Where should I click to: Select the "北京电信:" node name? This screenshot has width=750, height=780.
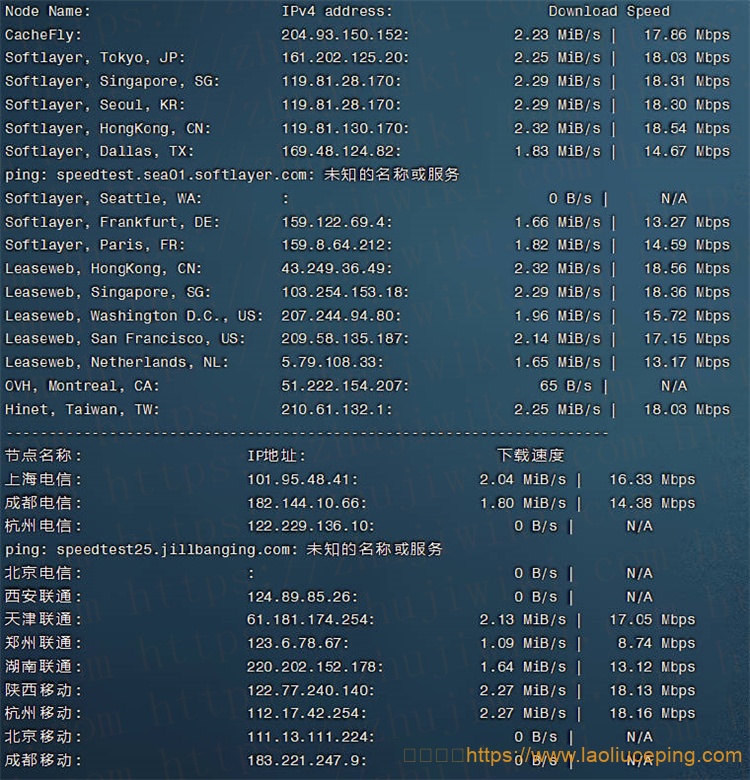pos(43,573)
